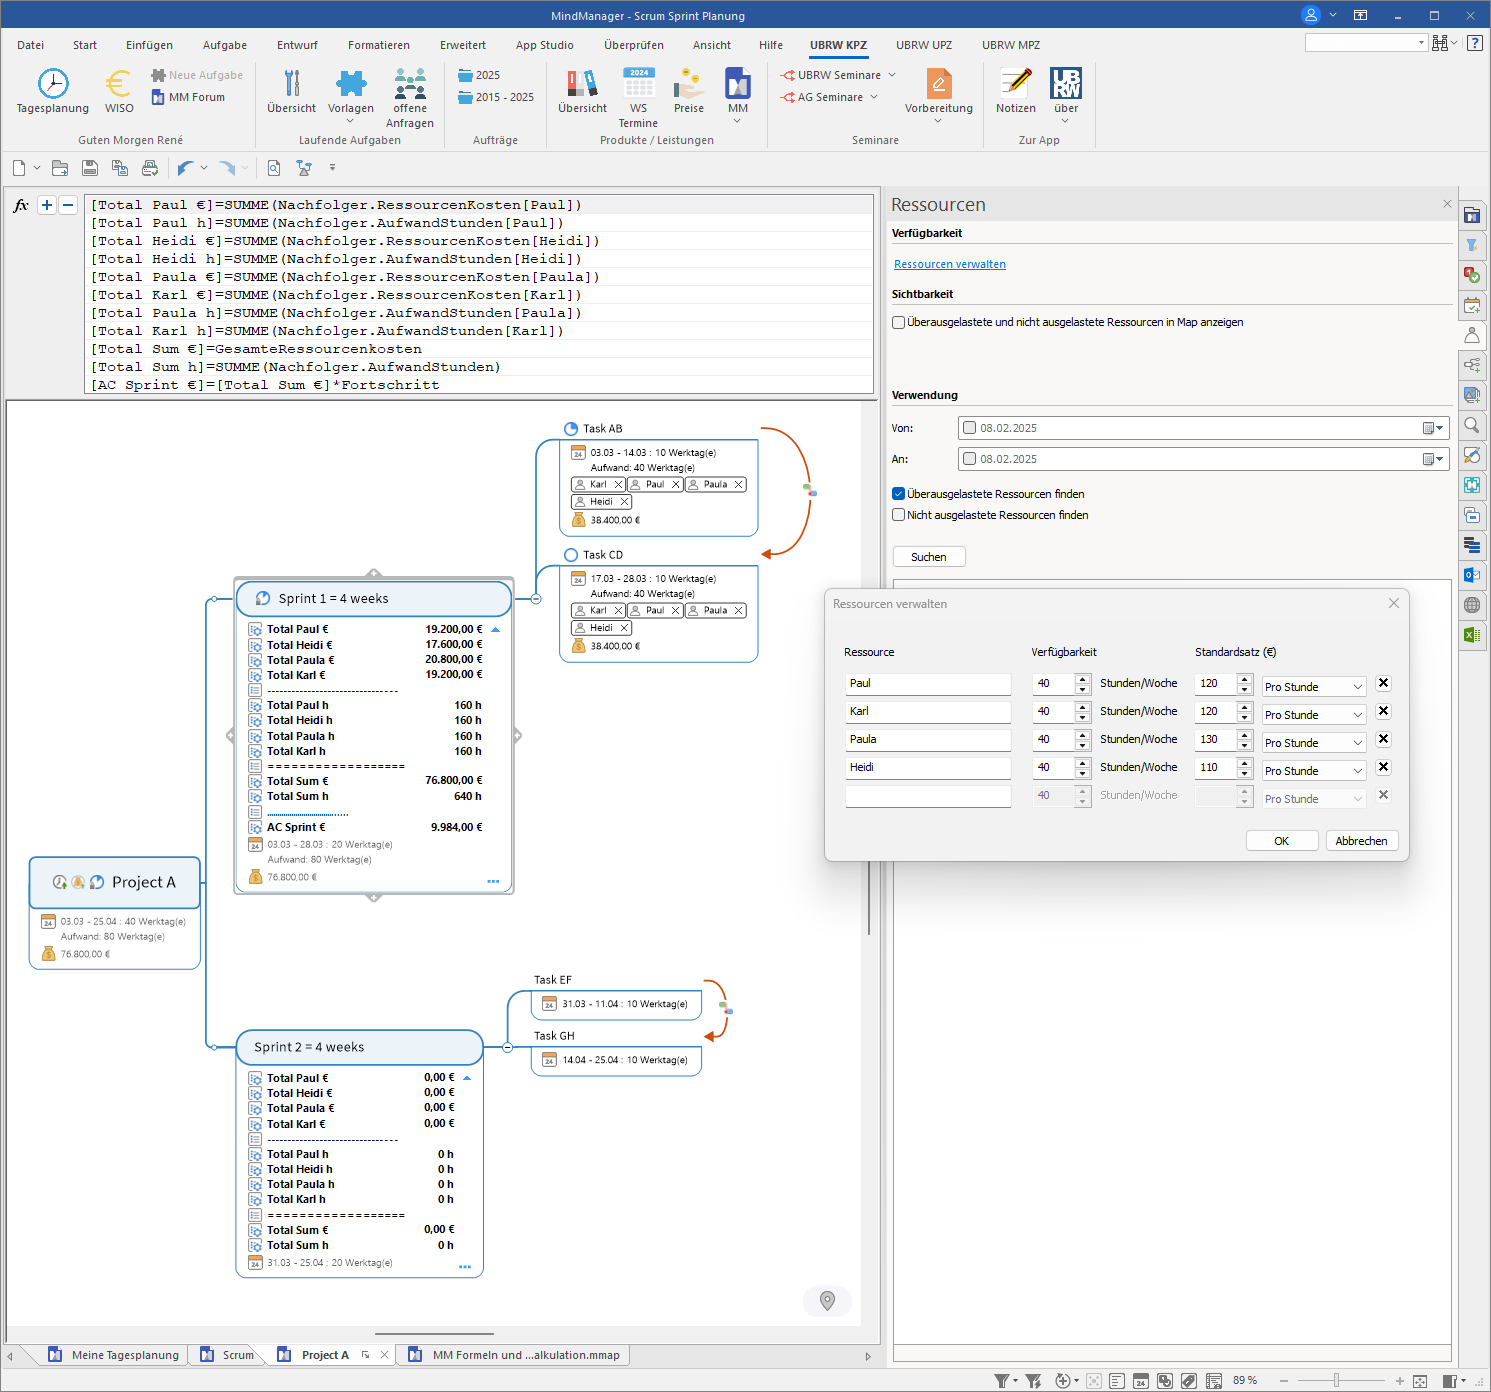Open WS Termine calendar icon

(638, 83)
